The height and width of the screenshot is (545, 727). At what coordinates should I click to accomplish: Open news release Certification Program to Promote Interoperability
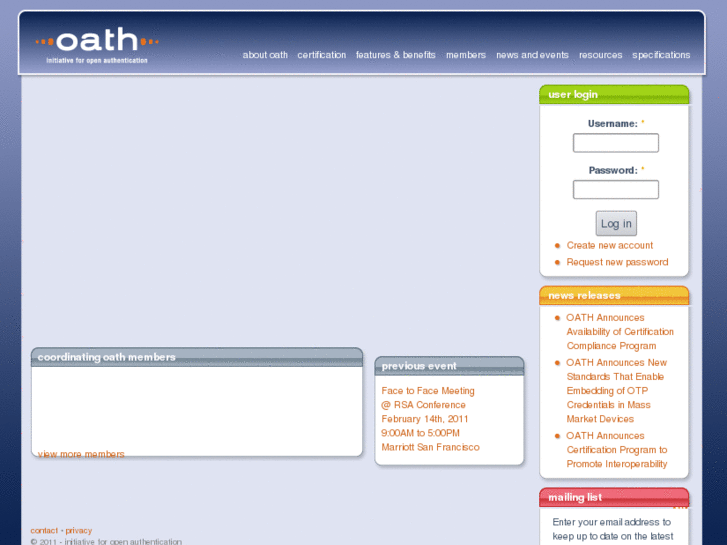[x=617, y=449]
